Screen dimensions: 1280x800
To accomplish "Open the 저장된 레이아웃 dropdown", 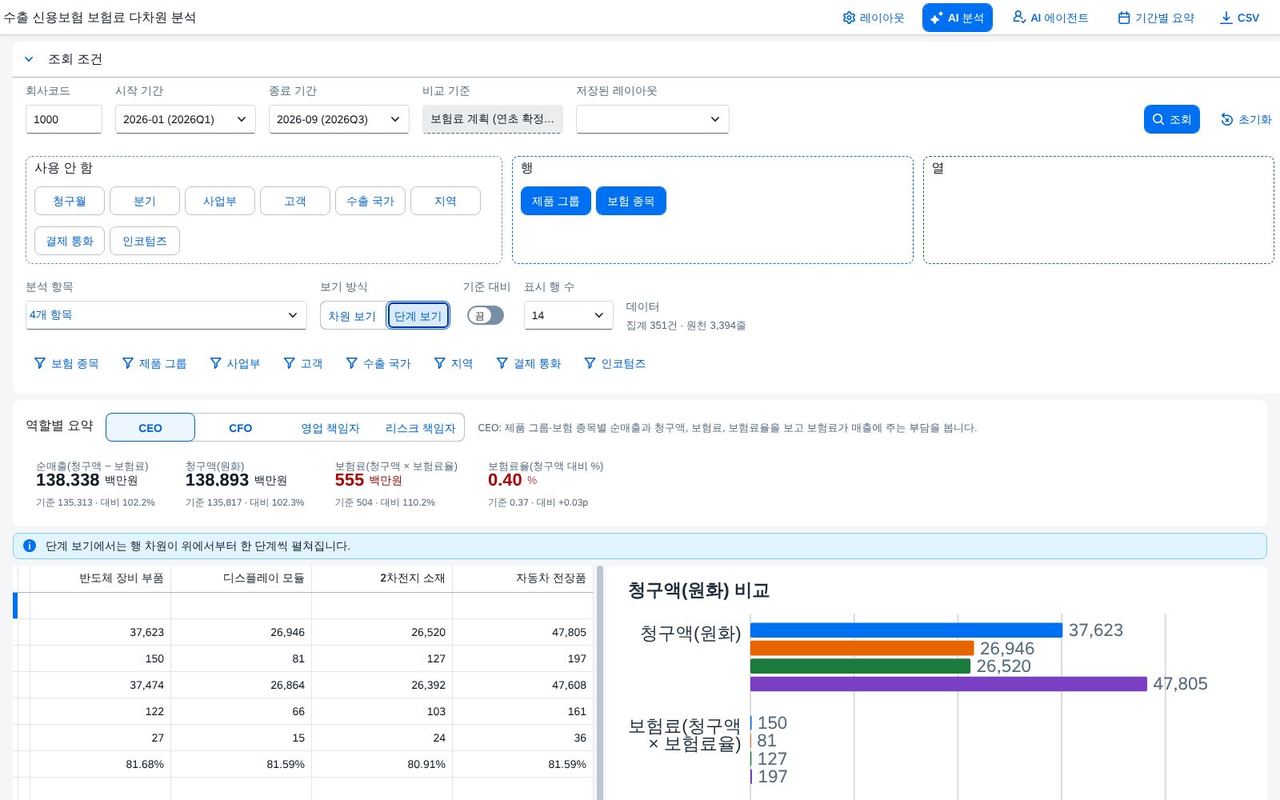I will (x=652, y=119).
